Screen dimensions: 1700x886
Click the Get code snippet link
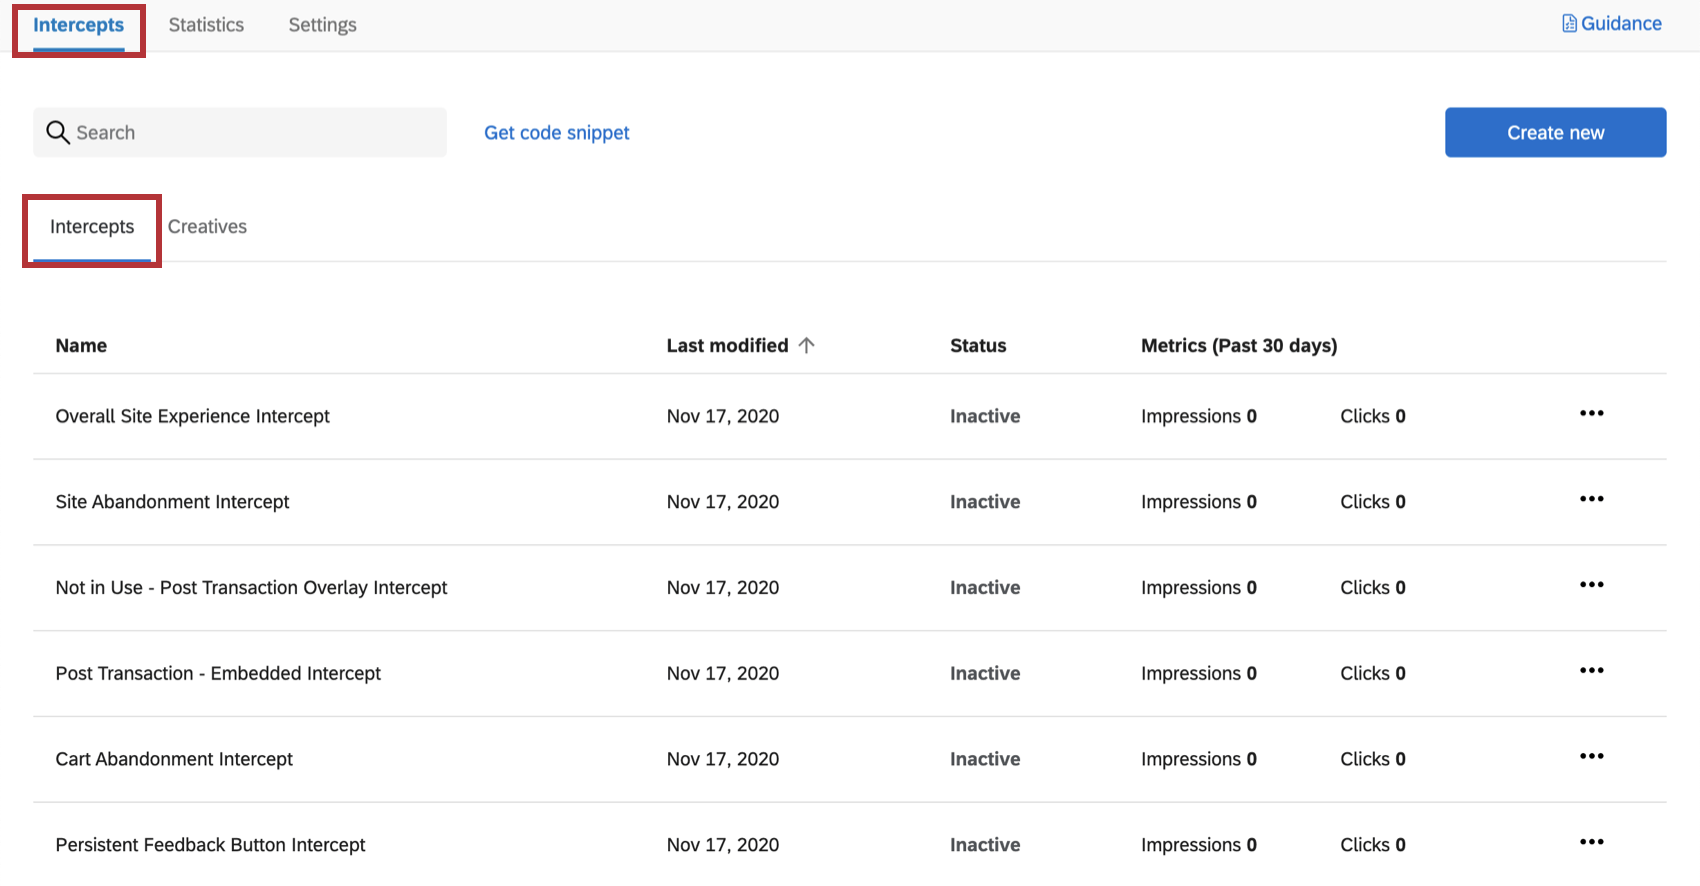click(557, 133)
